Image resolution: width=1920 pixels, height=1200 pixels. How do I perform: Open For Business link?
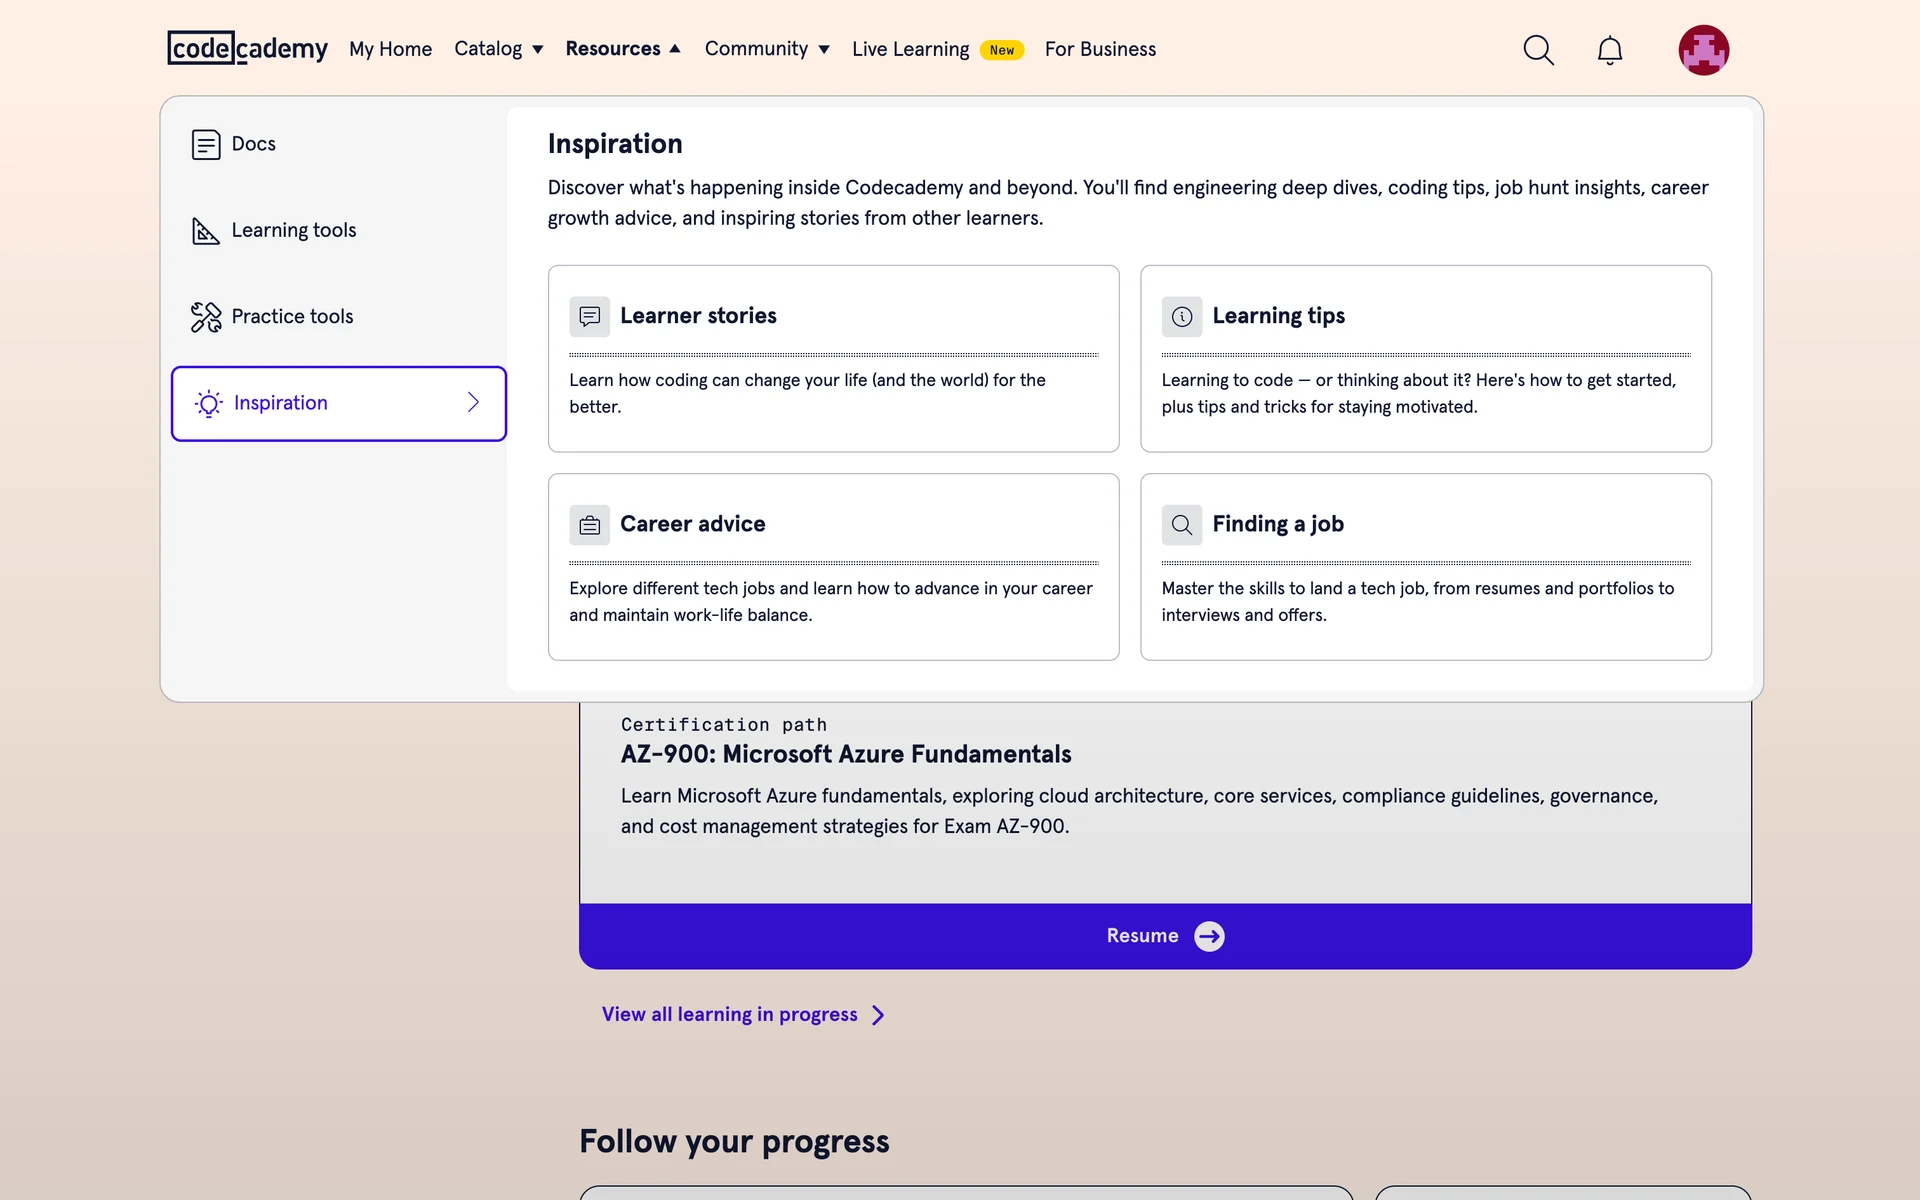(x=1100, y=49)
